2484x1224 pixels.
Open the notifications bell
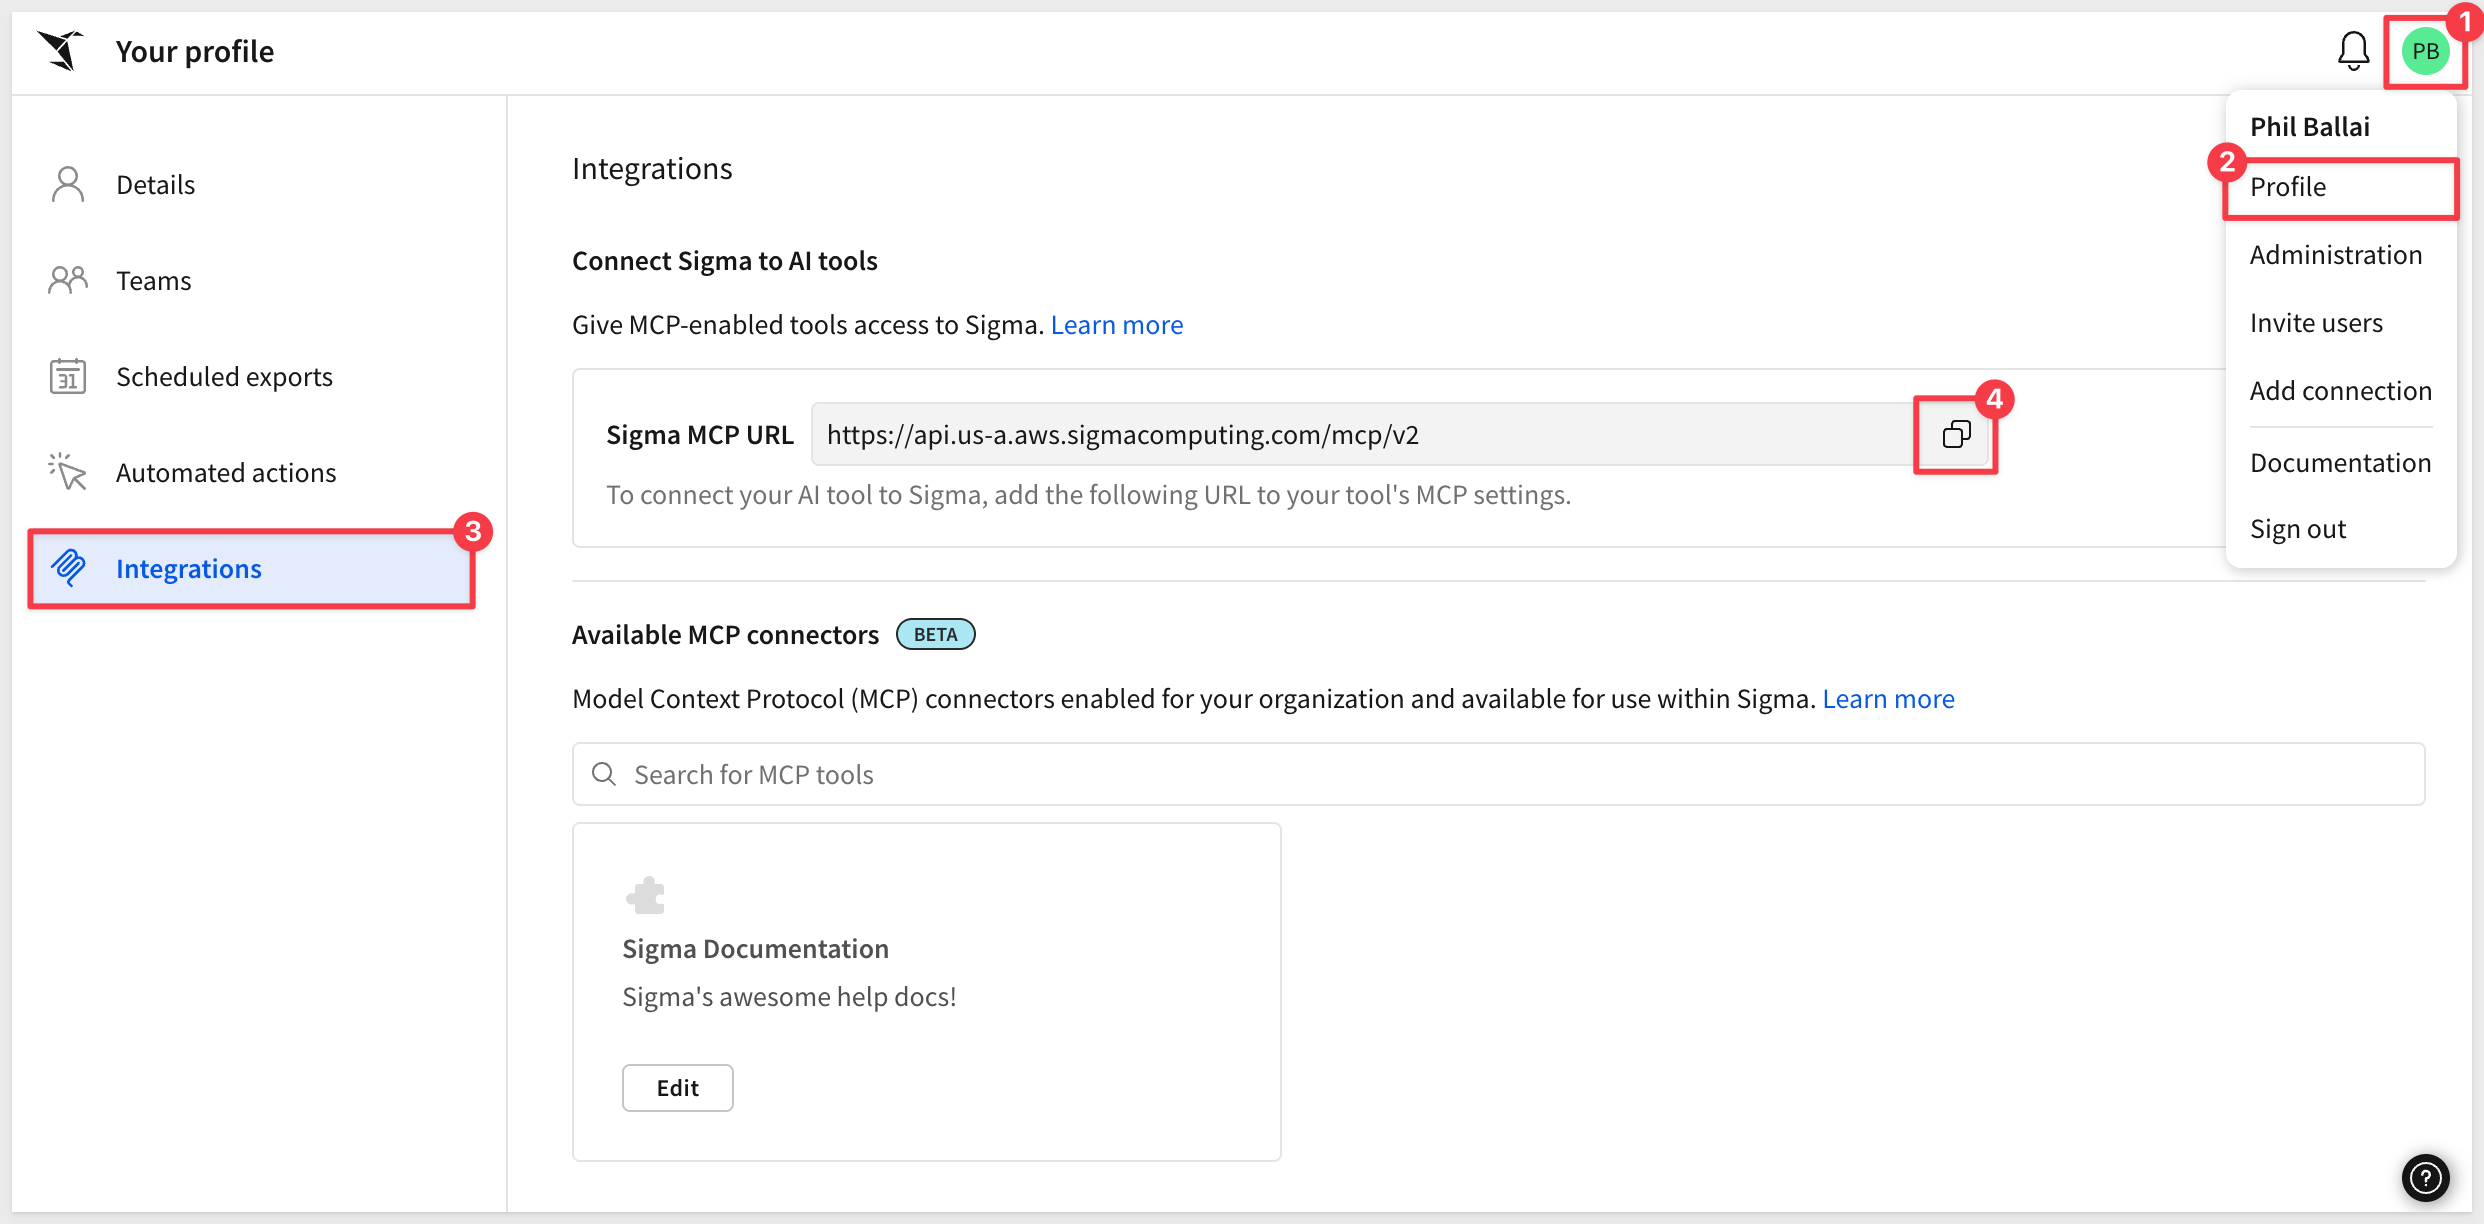point(2353,51)
